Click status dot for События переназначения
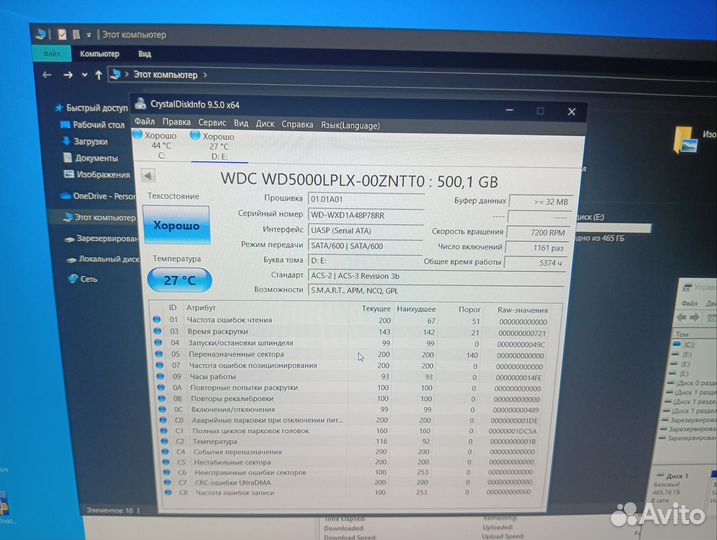 tap(166, 451)
